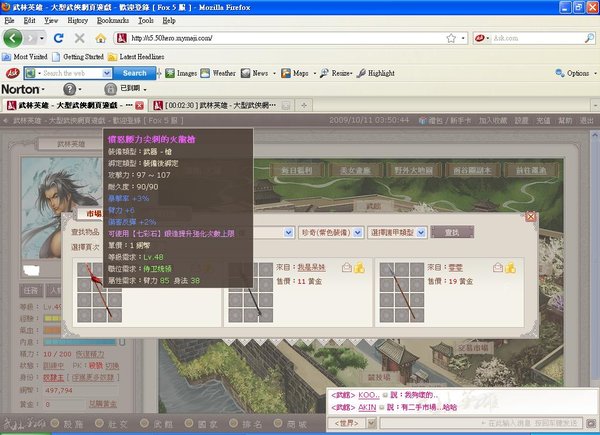Open Firefox home page icon

click(x=101, y=38)
